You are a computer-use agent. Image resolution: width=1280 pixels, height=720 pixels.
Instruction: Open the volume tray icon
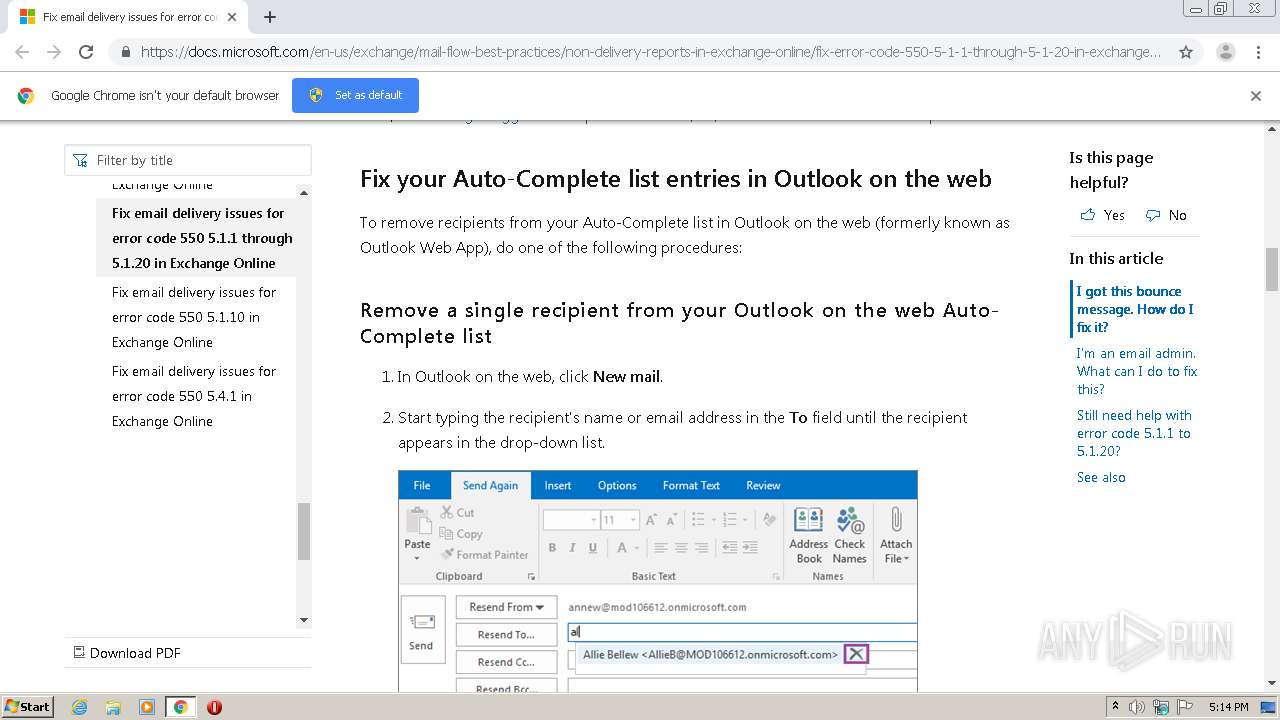point(1138,707)
